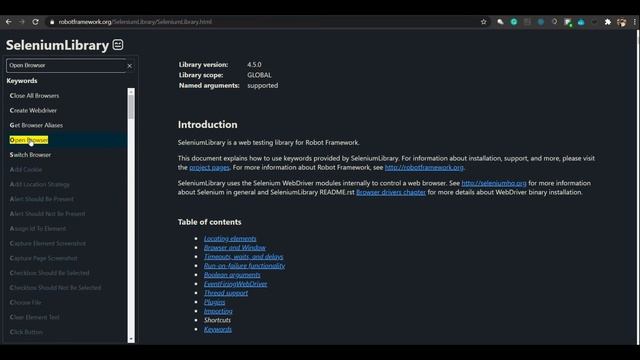Select the Get Browser Aliases keyword

[36, 125]
